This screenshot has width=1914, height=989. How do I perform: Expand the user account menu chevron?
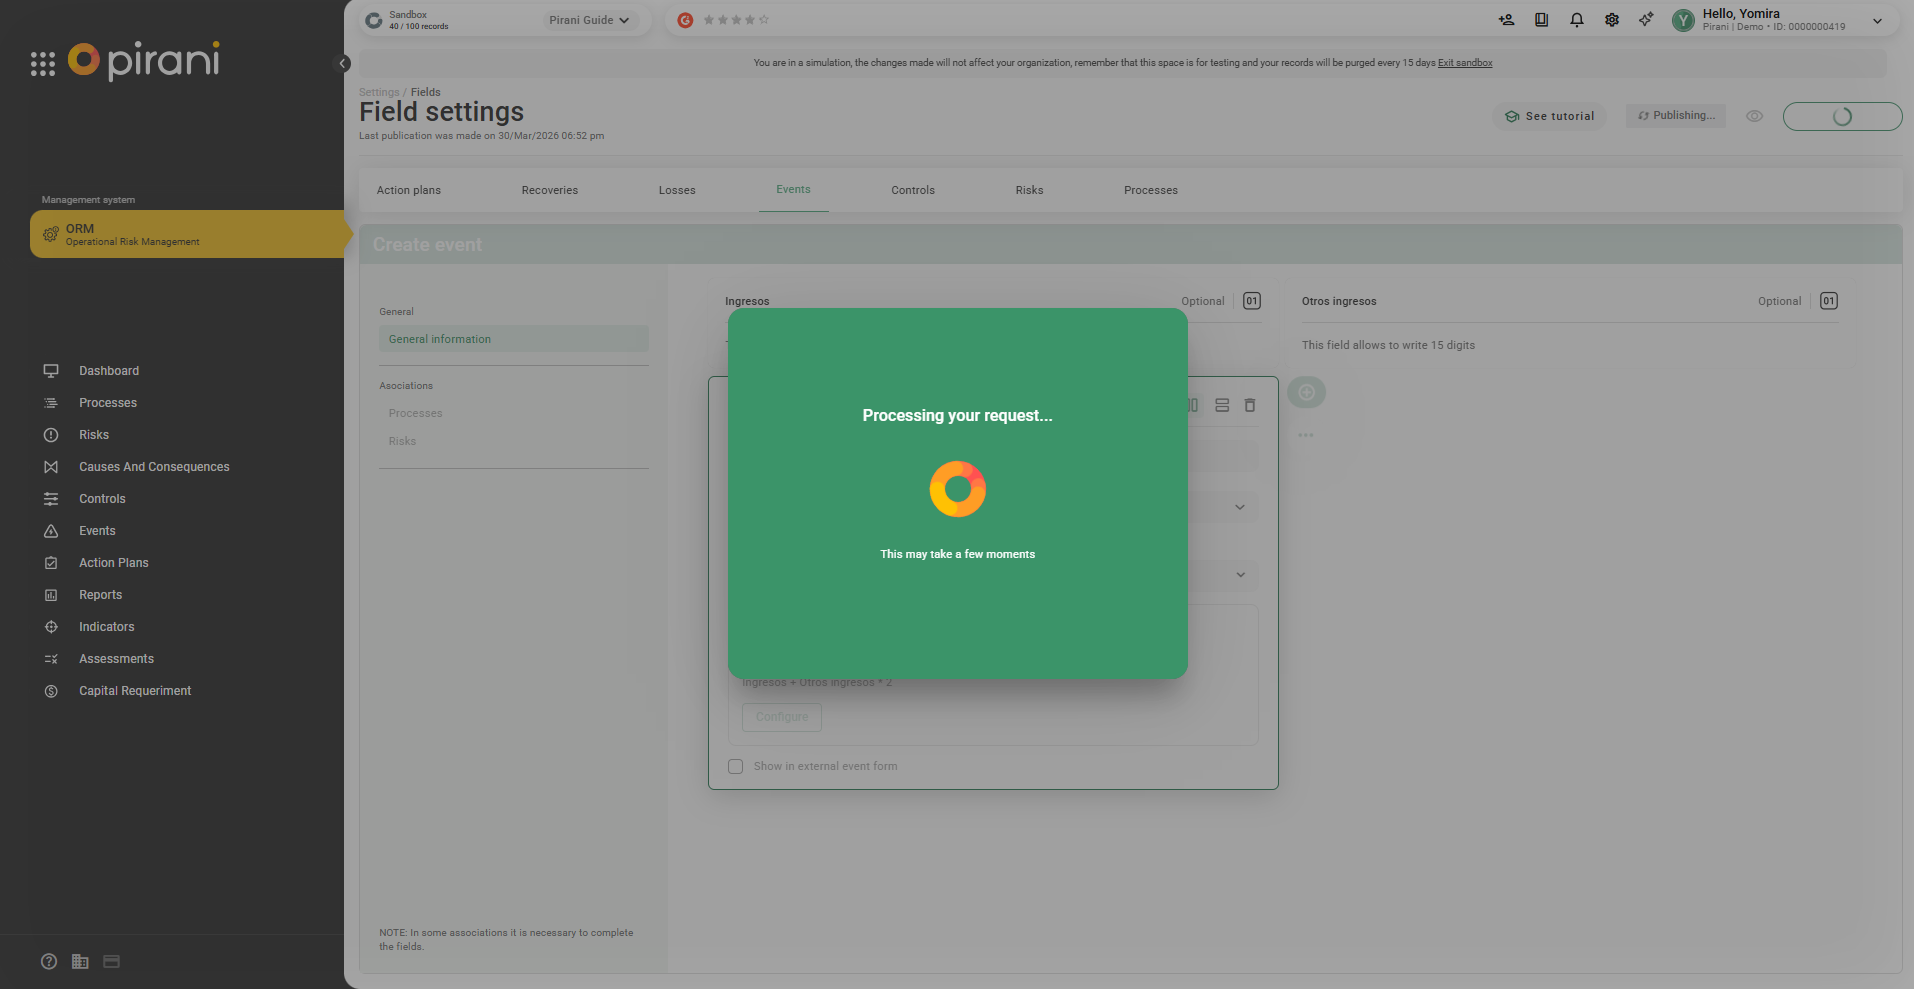(1877, 21)
